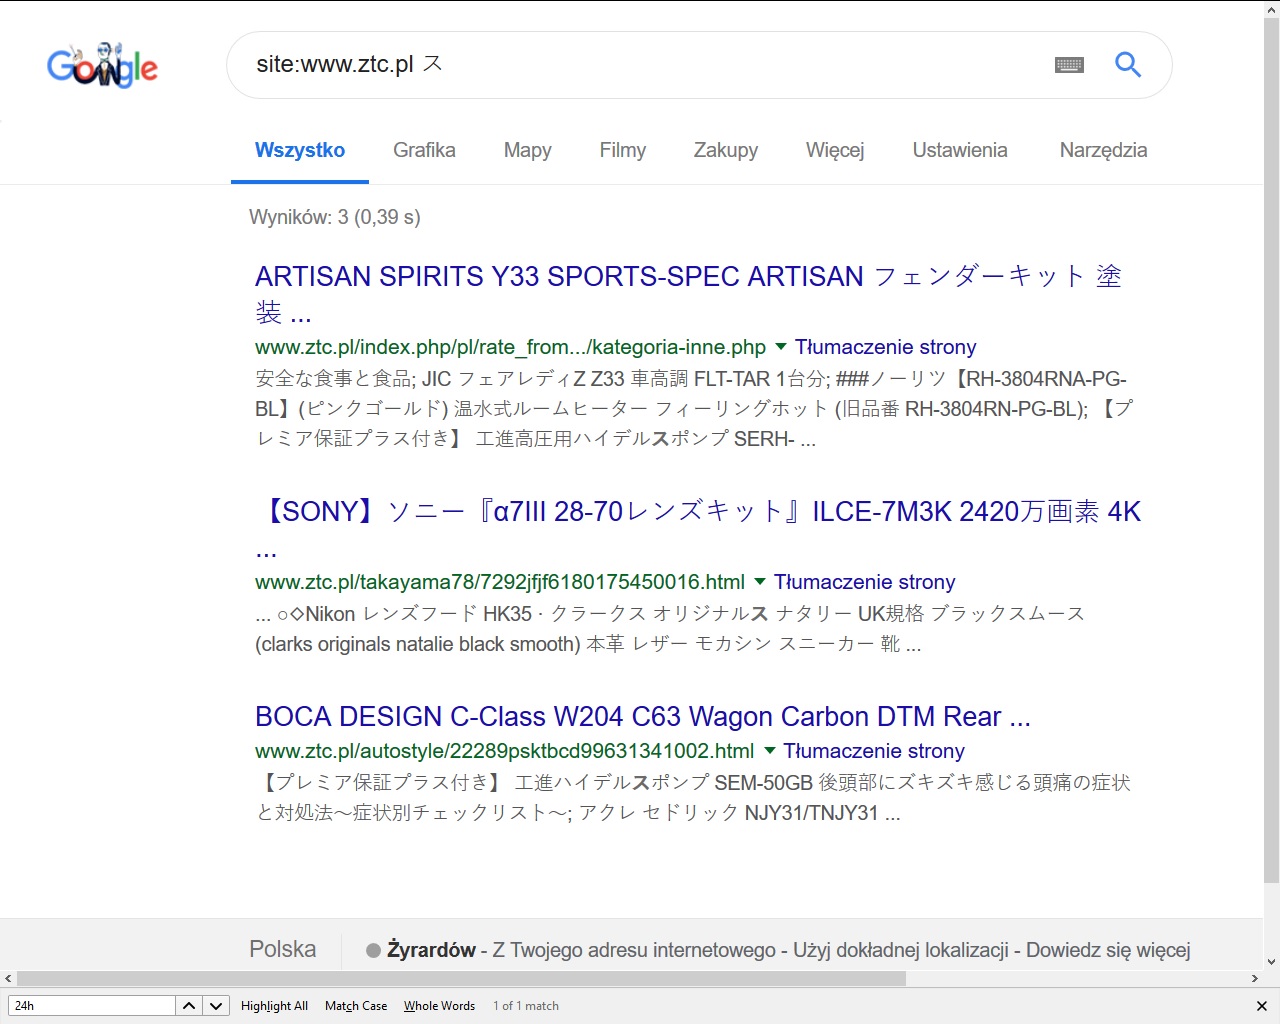Click in the Google search box
Image resolution: width=1280 pixels, height=1024 pixels.
[640, 65]
